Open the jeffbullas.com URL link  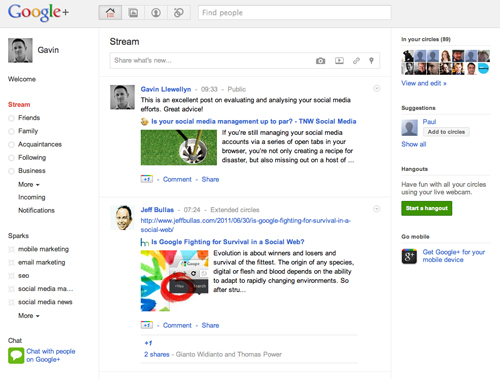[x=246, y=225]
